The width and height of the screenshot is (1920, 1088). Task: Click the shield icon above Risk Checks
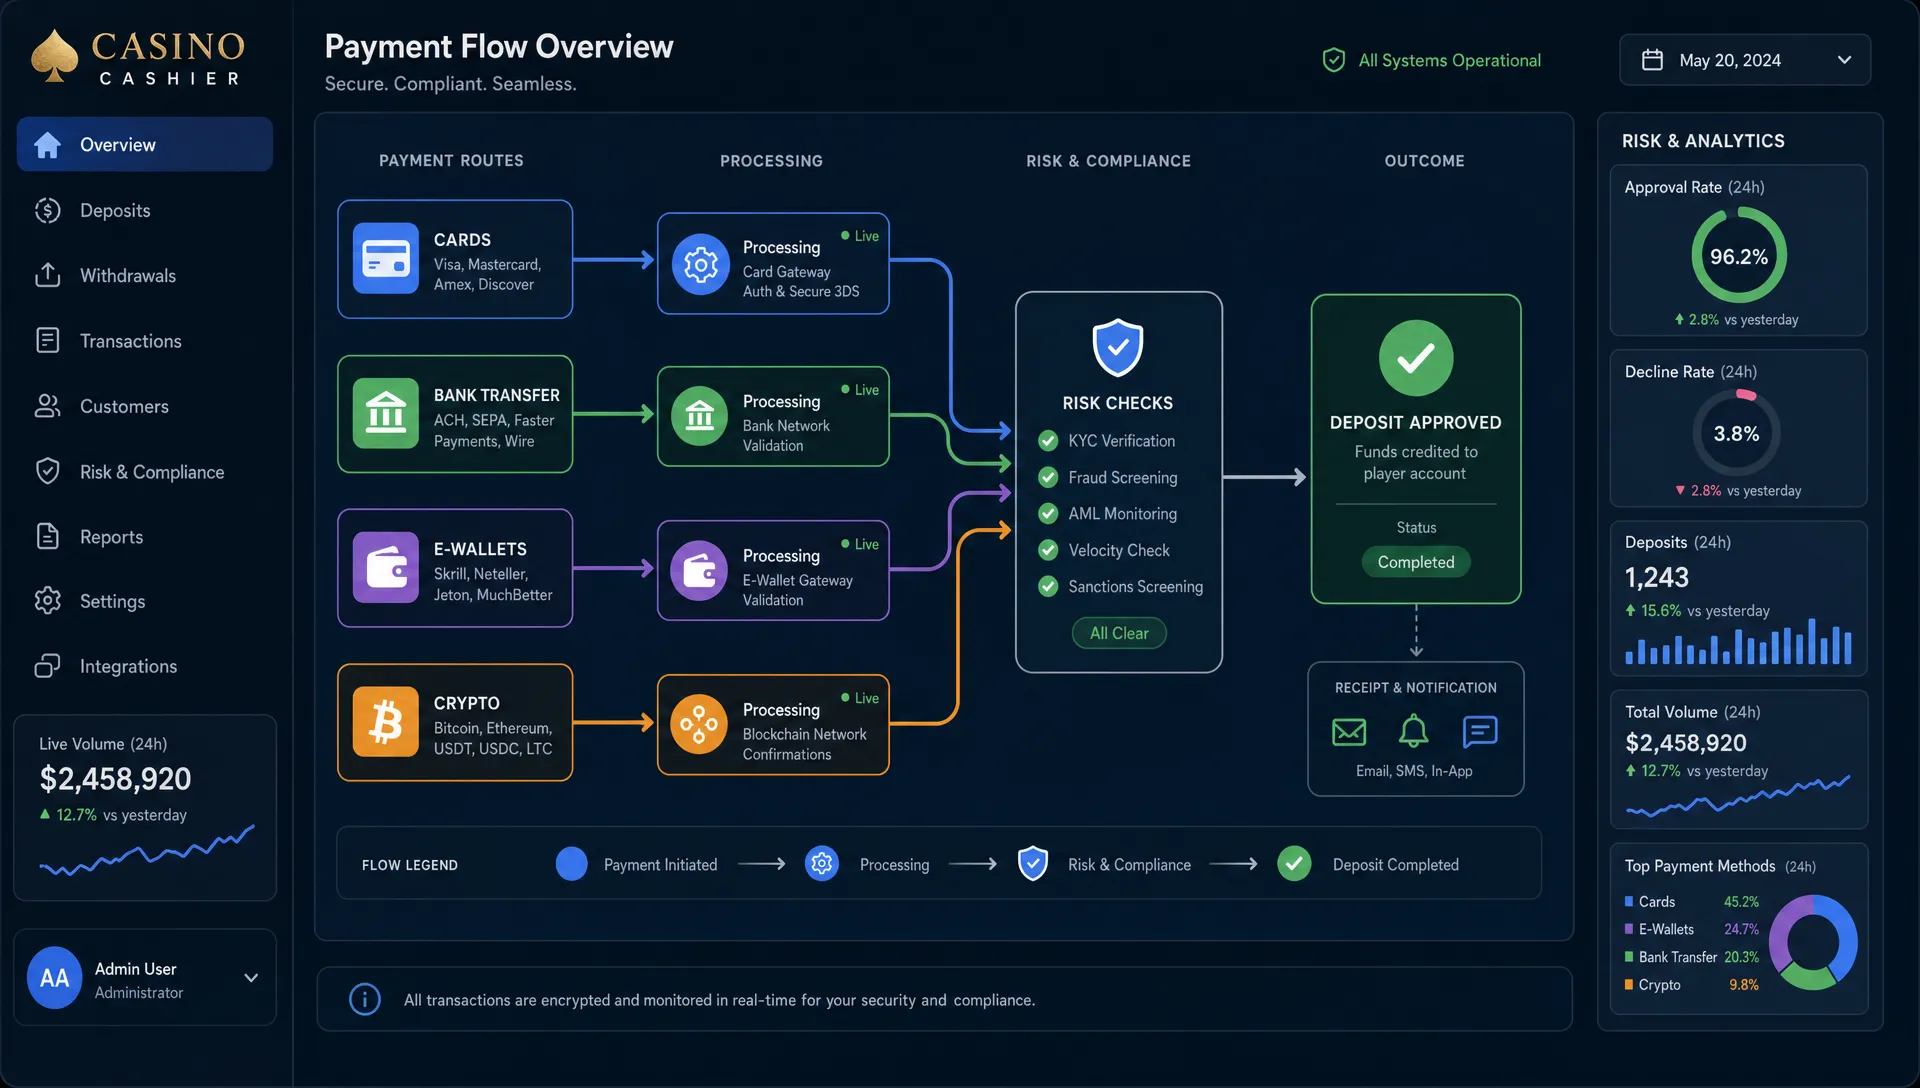tap(1118, 347)
